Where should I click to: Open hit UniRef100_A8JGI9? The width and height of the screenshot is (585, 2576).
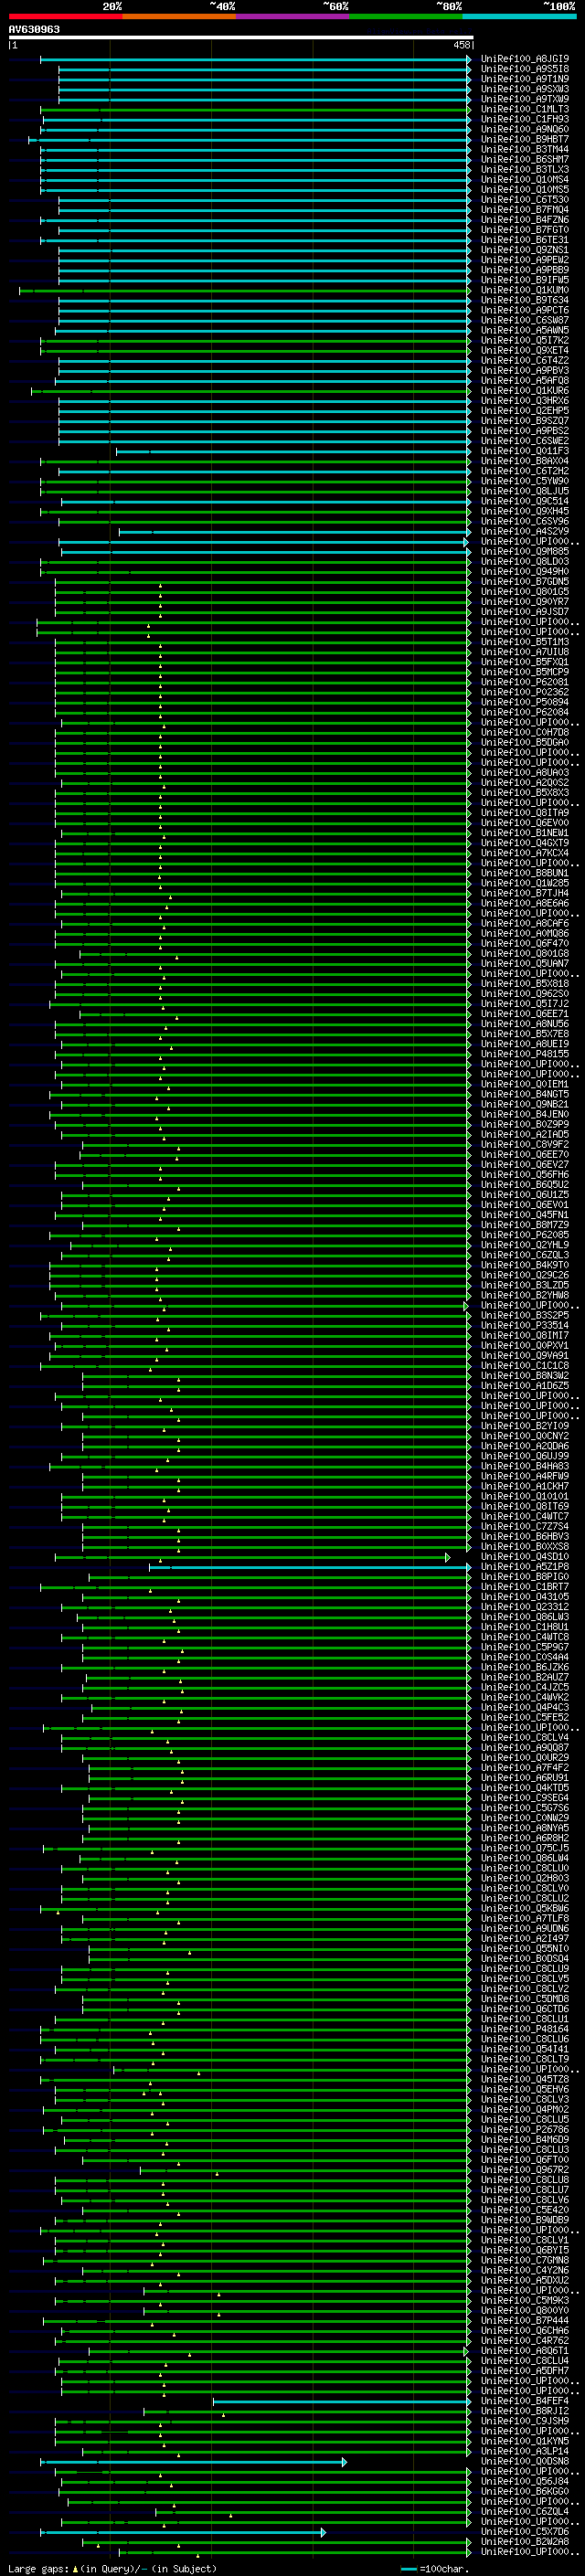[525, 59]
